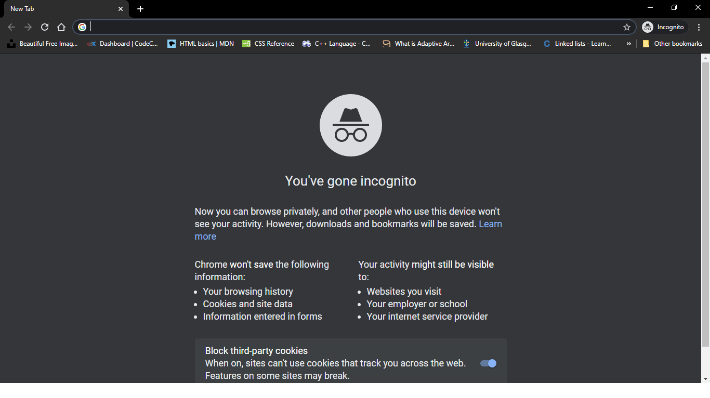
Task: Open Chrome's three-dot menu
Action: 699,27
